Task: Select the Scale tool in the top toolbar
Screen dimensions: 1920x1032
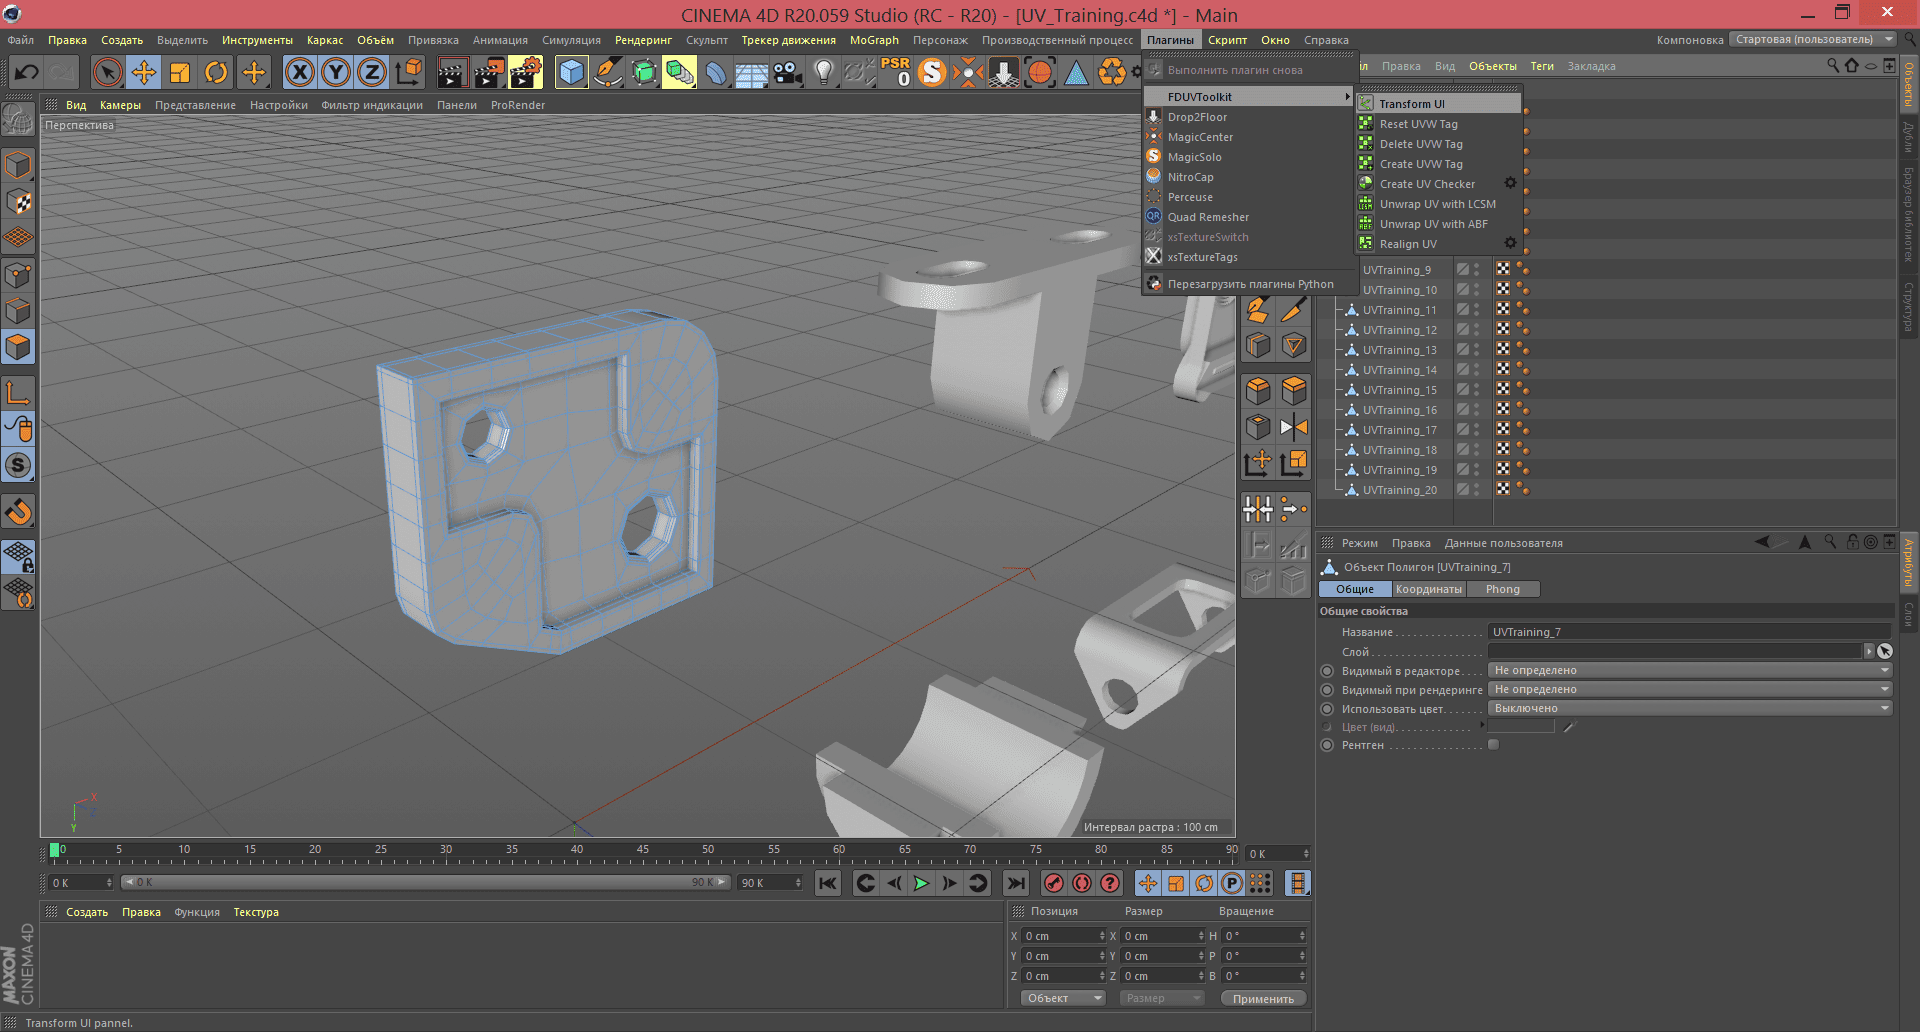Action: [180, 72]
